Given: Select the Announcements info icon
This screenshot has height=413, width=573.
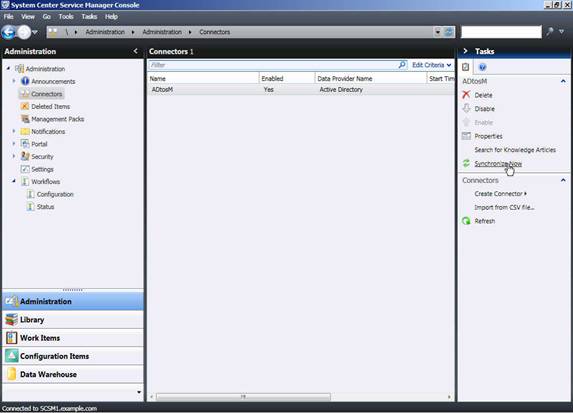Looking at the screenshot, I should tap(25, 81).
